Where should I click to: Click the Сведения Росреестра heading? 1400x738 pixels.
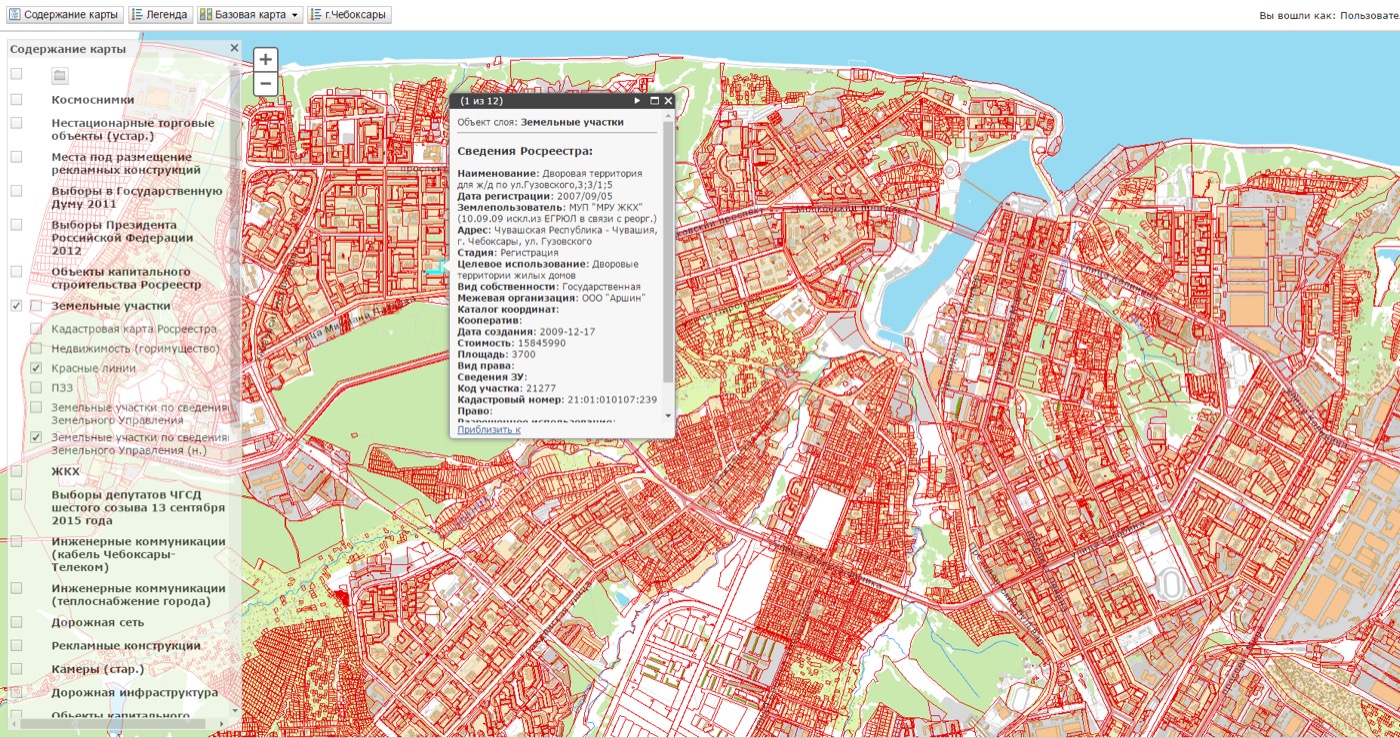525,151
